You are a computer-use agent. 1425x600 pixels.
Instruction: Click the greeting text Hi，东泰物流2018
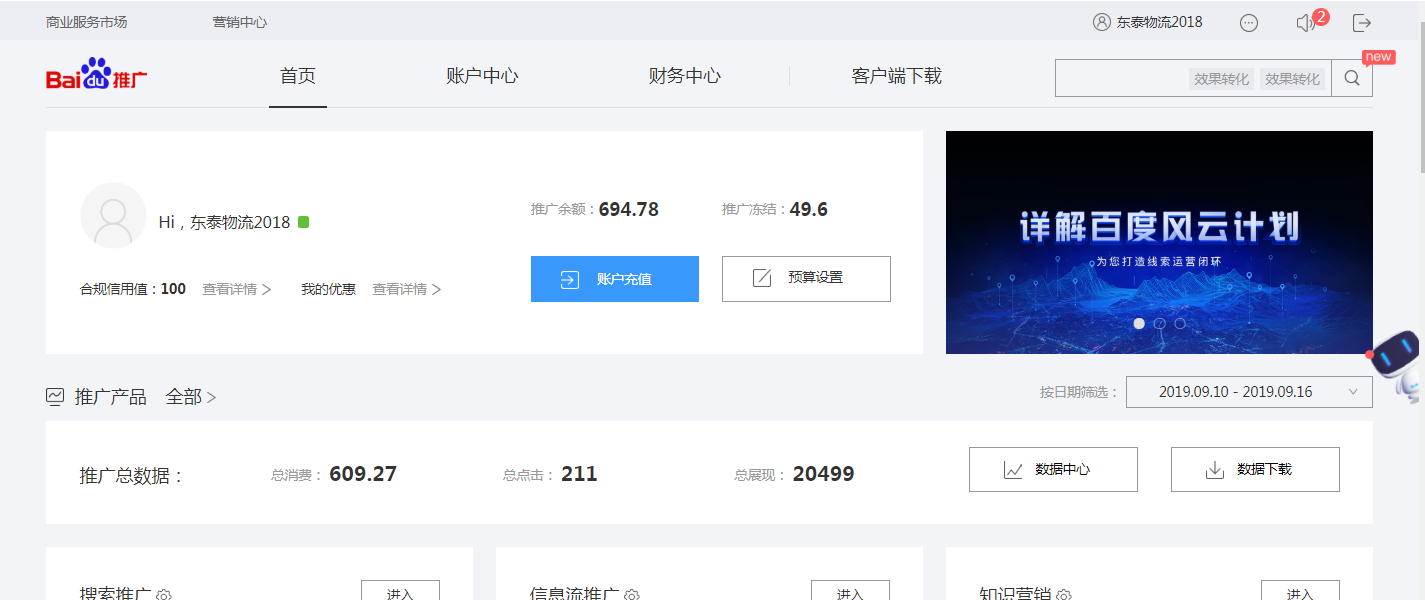pos(224,222)
